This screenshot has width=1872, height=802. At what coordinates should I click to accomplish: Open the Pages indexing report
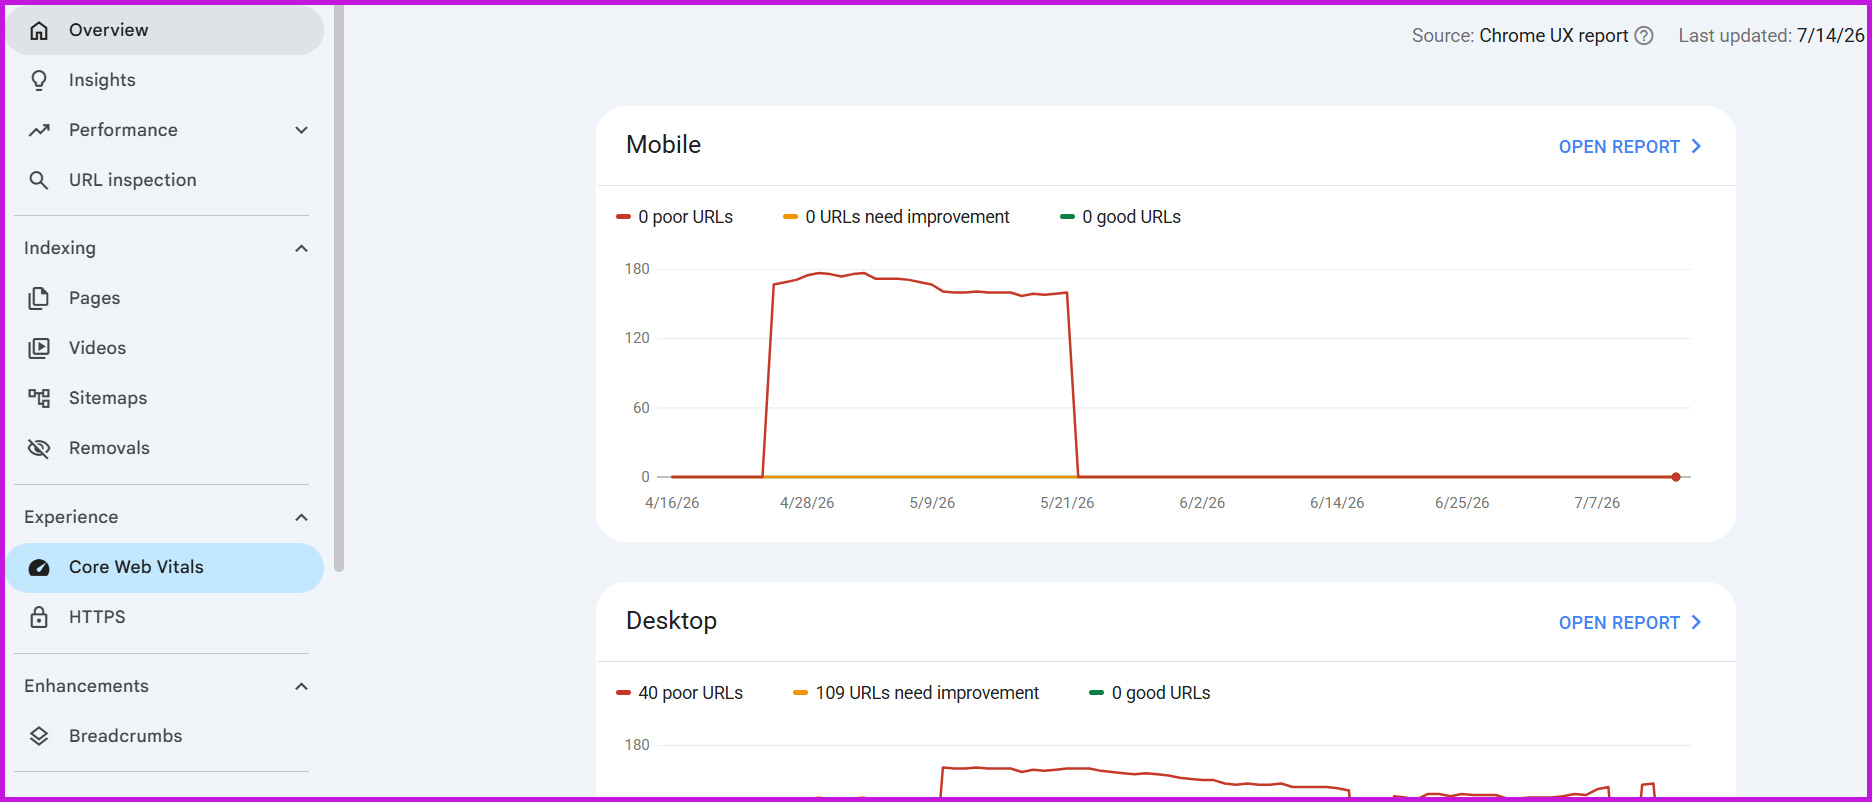click(165, 298)
